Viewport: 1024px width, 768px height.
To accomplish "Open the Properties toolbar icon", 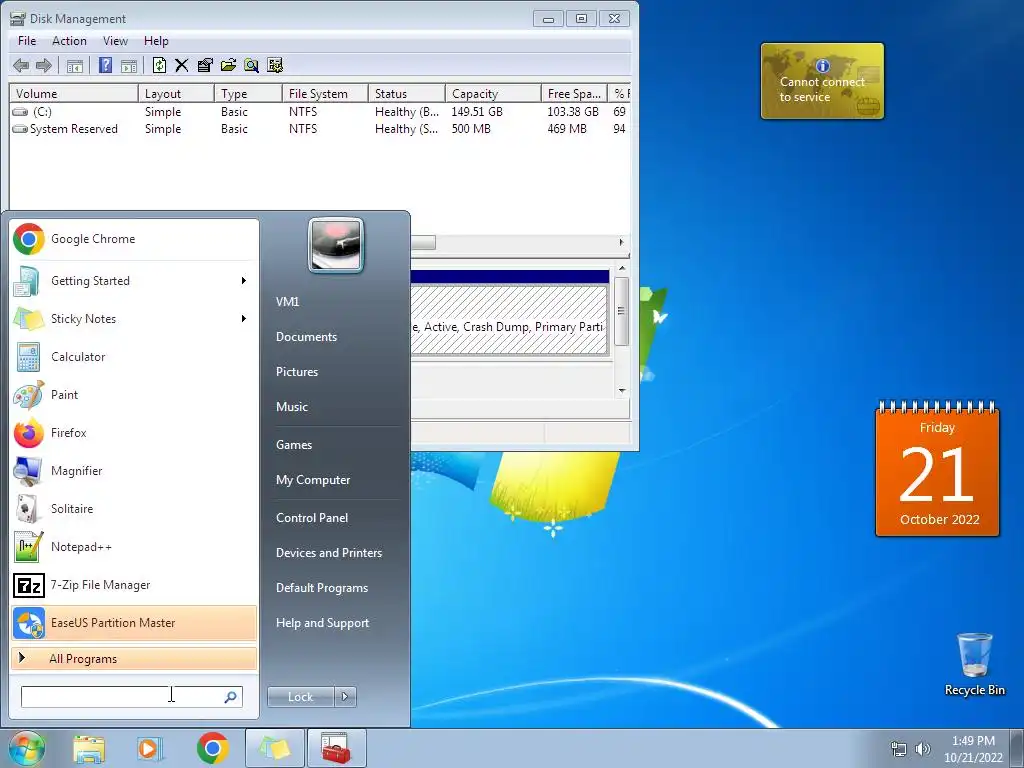I will (x=205, y=65).
